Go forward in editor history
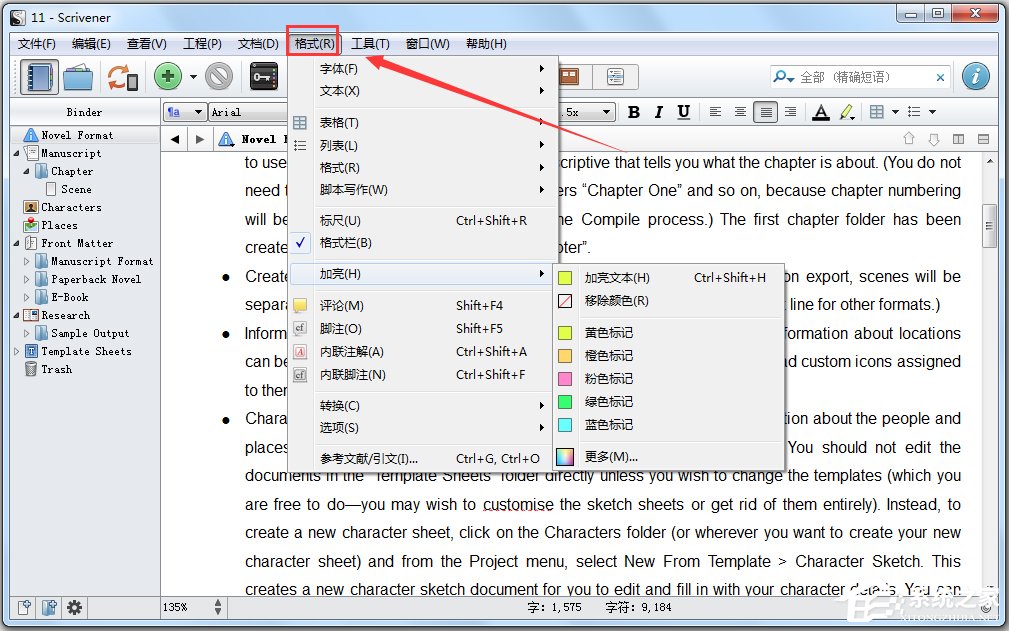Image resolution: width=1009 pixels, height=631 pixels. [200, 139]
